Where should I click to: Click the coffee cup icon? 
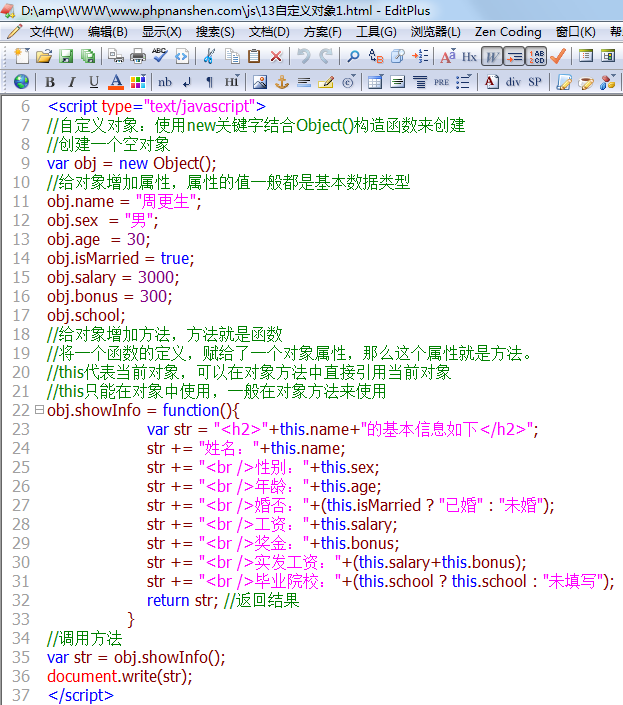(586, 82)
